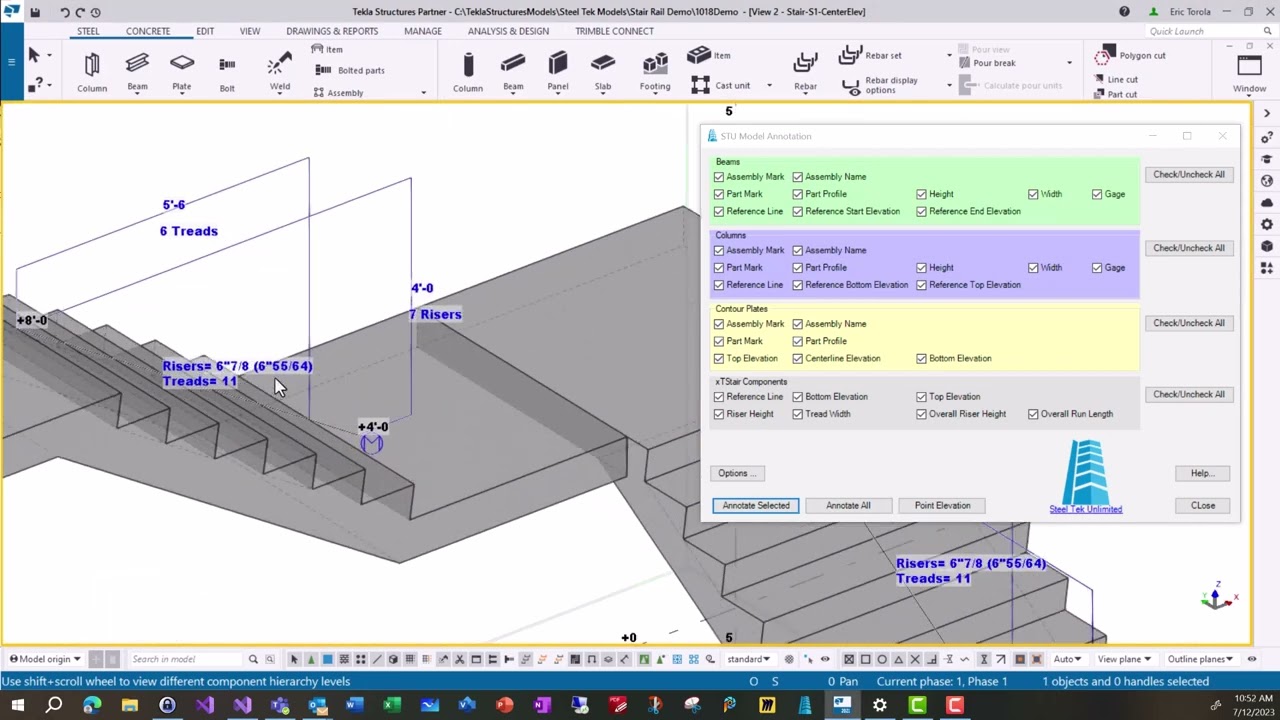Open the VIEW ribbon tab

click(x=250, y=31)
